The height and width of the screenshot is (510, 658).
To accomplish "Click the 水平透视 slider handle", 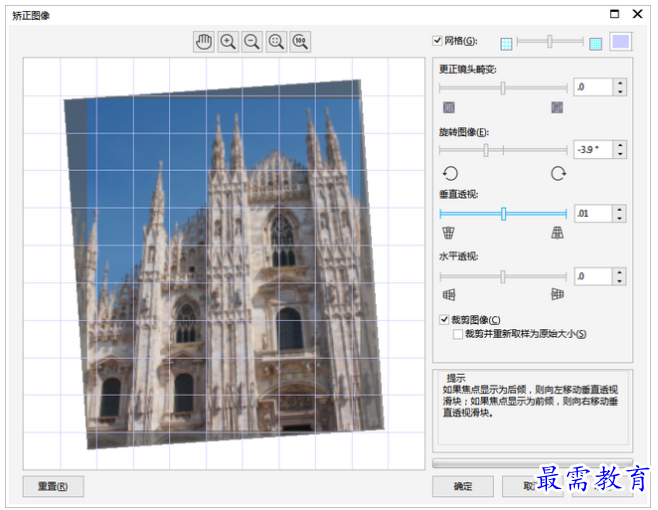I will (503, 276).
